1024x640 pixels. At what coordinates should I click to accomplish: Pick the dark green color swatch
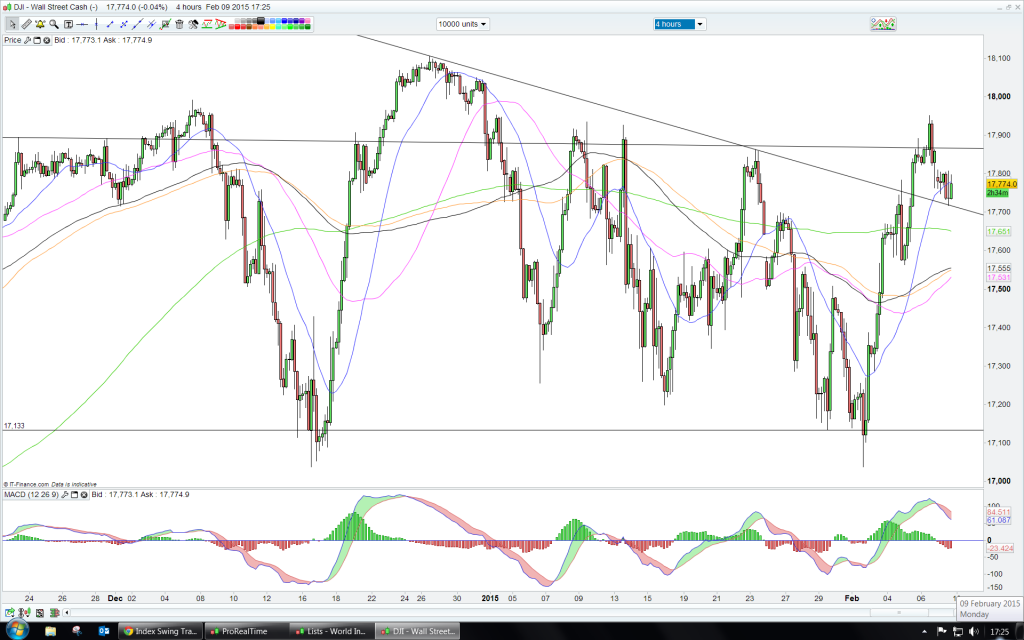pyautogui.click(x=308, y=27)
